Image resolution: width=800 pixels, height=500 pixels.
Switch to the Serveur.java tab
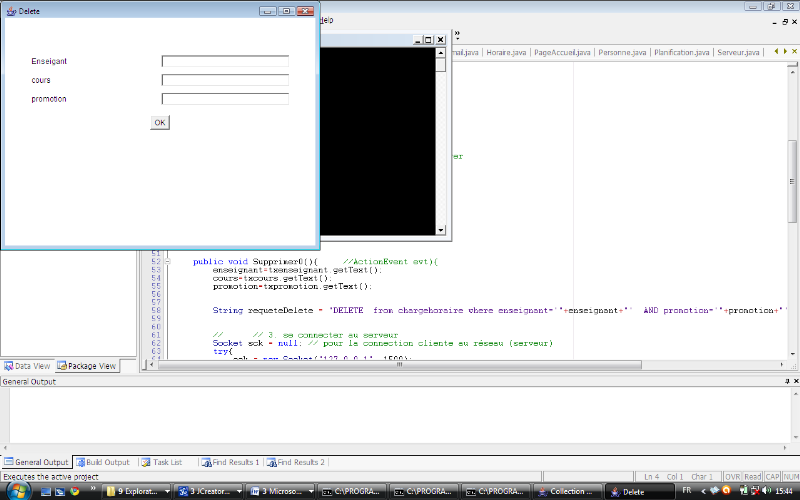(x=738, y=52)
